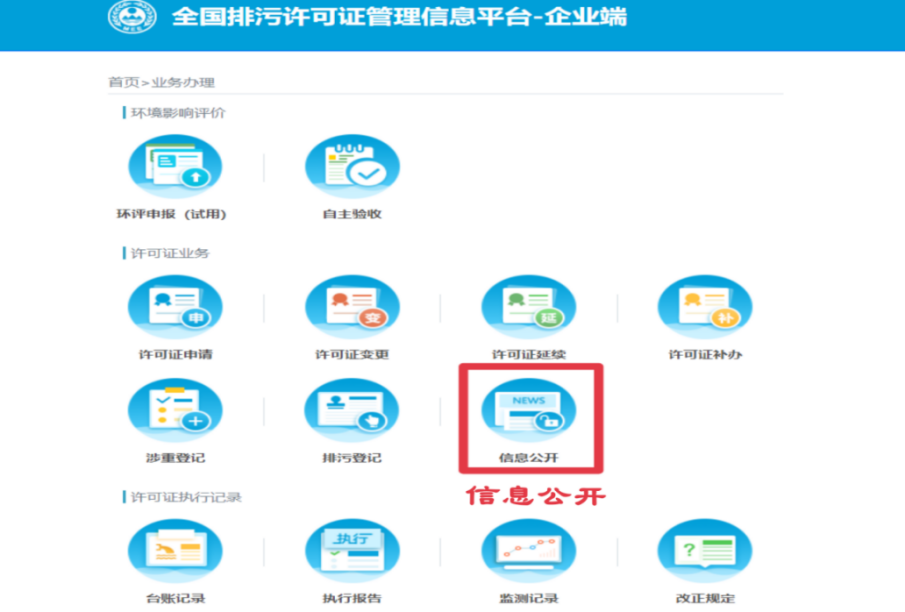Open the 环评申报（试用） icon
Viewport: 905px width, 612px height.
point(175,167)
